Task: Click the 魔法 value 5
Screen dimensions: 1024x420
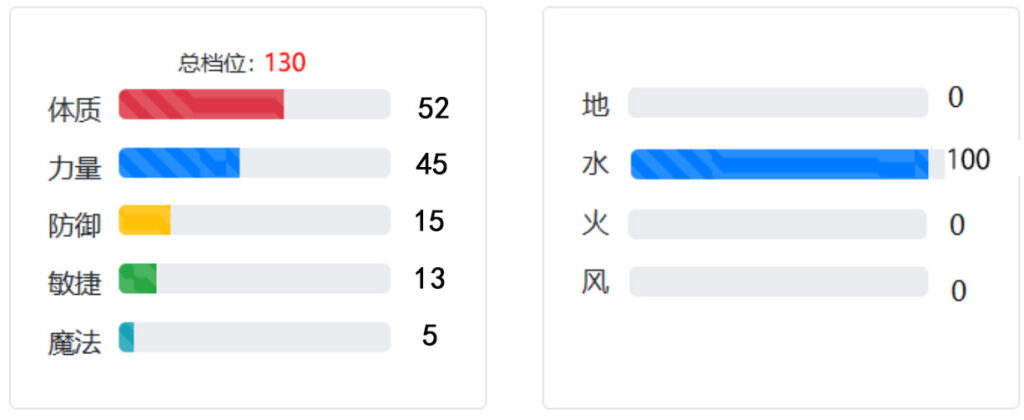Action: [x=430, y=336]
